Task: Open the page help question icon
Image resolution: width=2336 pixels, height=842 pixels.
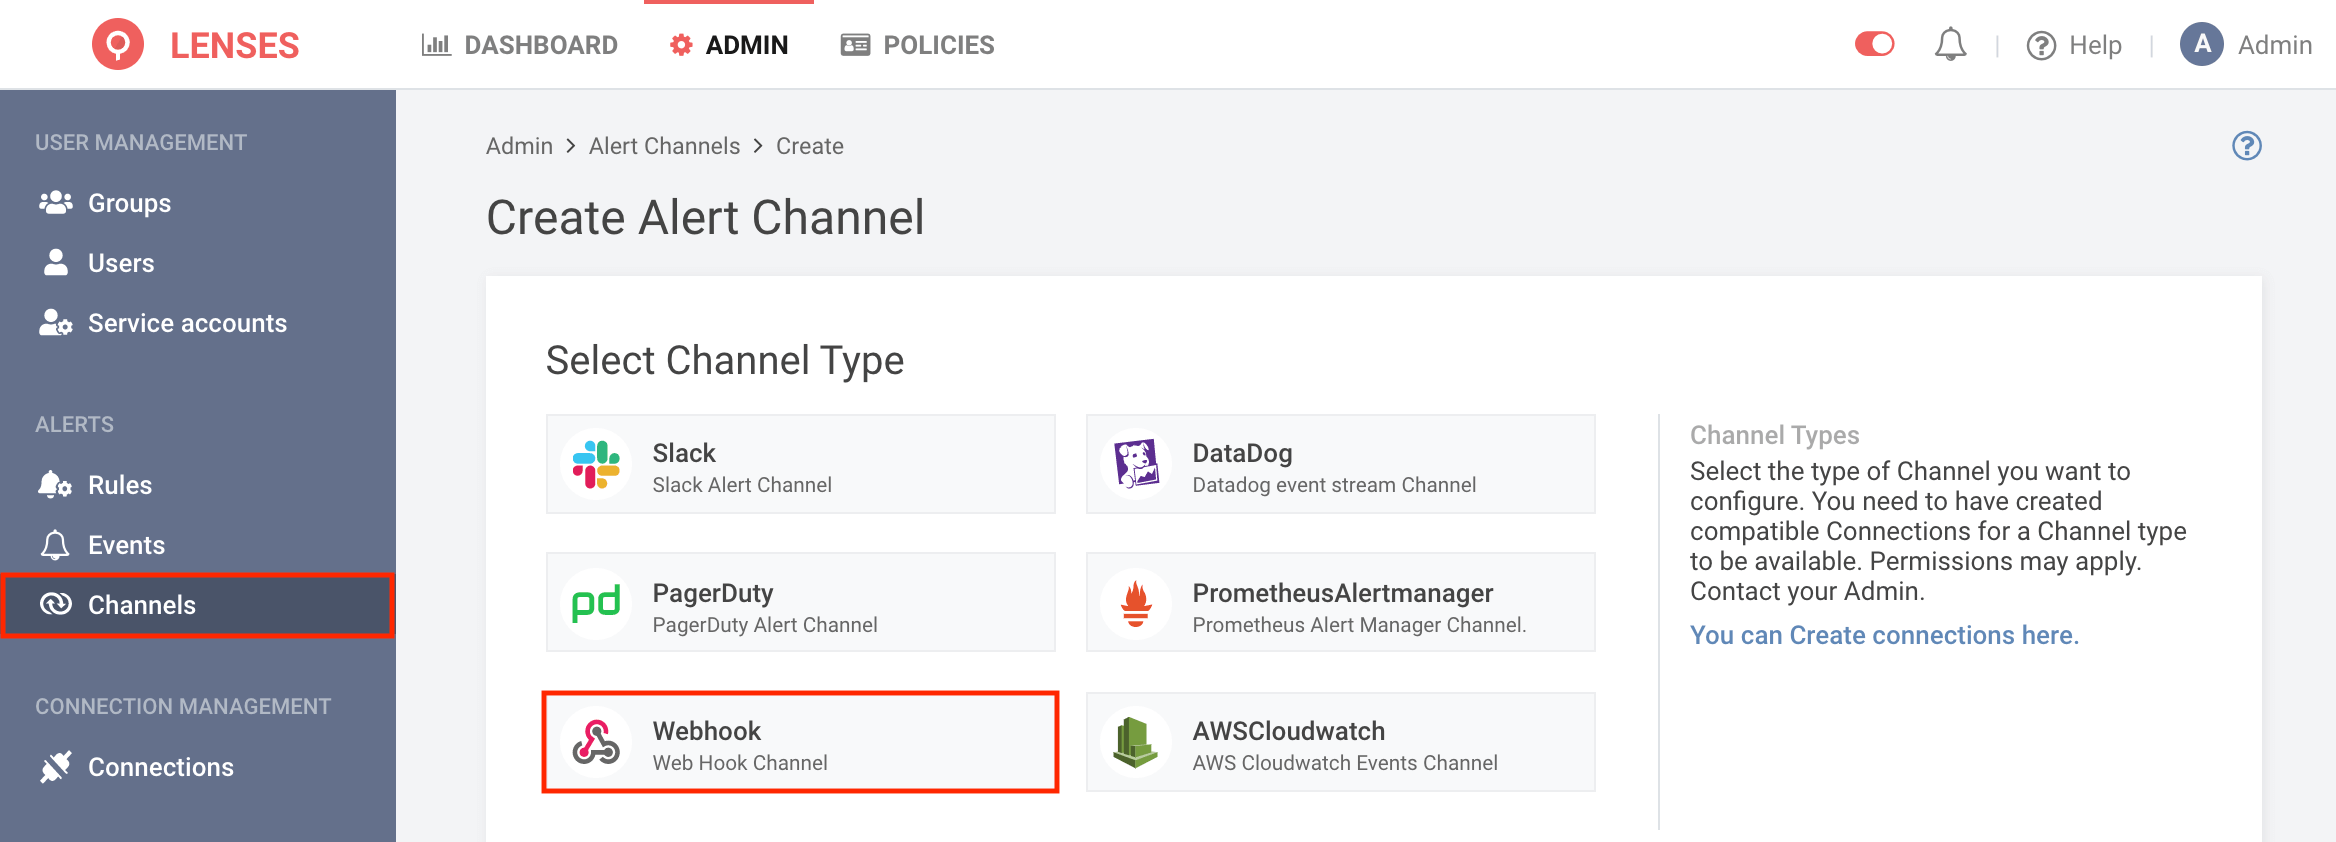Action: point(2247,146)
